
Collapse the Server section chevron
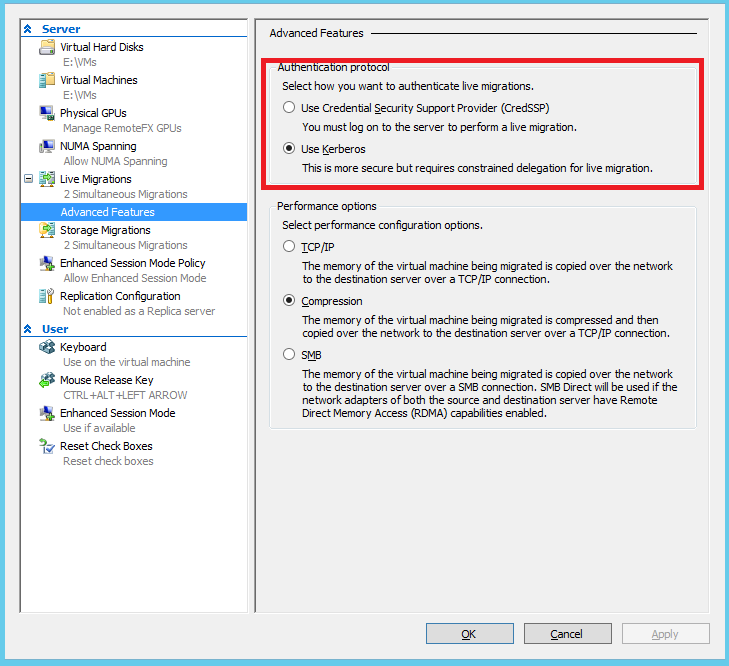click(27, 29)
